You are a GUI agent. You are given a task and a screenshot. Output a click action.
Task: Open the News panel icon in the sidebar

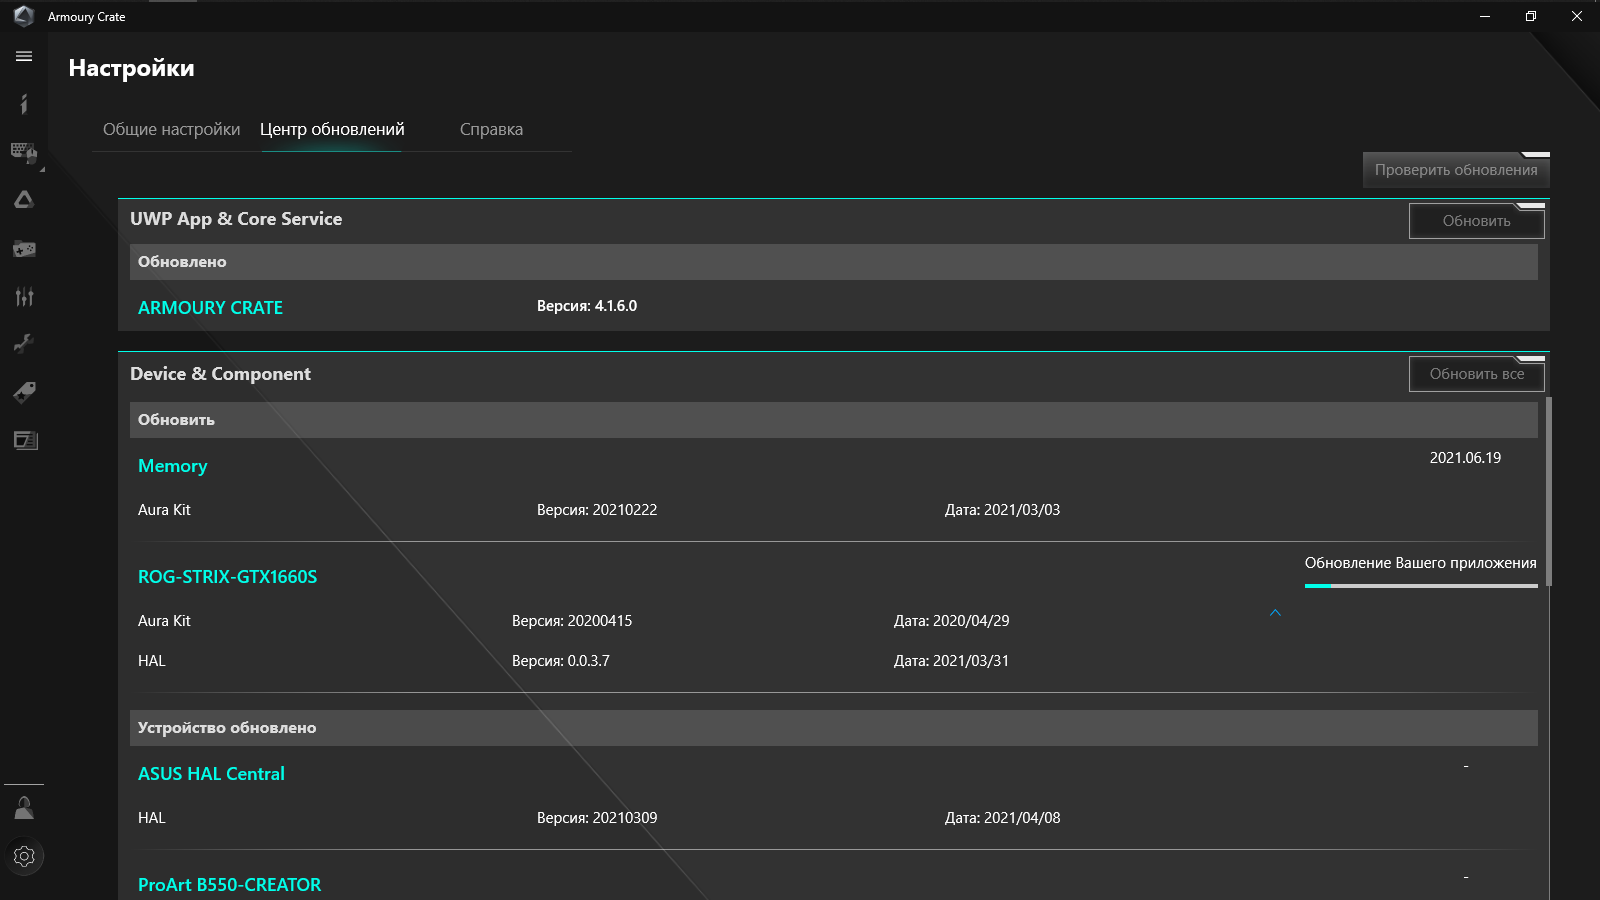click(25, 440)
